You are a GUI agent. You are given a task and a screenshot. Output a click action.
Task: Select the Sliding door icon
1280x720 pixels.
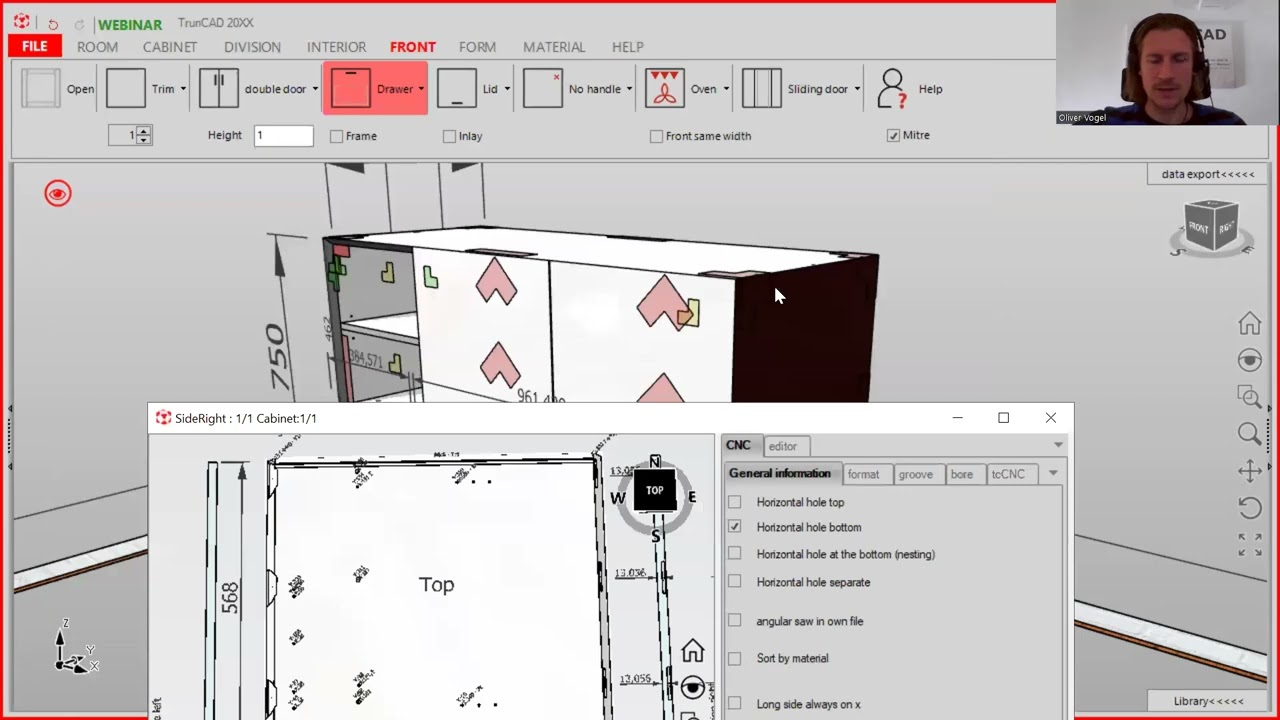pyautogui.click(x=761, y=89)
